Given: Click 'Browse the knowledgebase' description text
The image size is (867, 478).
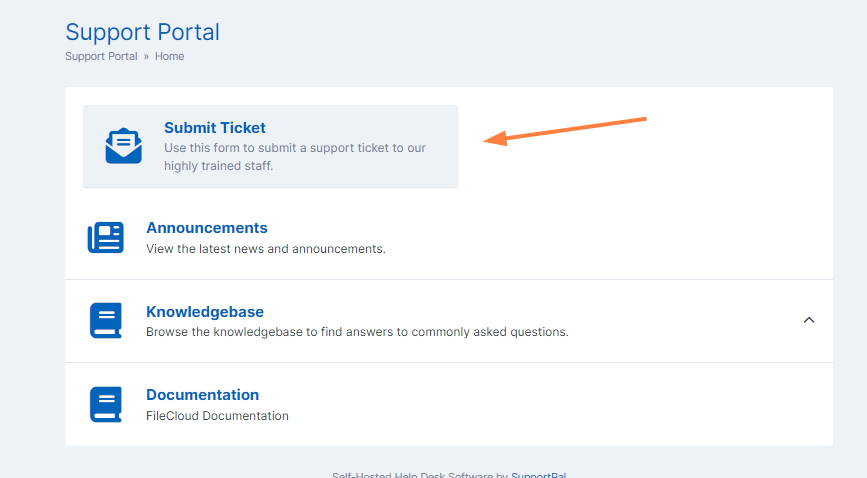Looking at the screenshot, I should (357, 332).
